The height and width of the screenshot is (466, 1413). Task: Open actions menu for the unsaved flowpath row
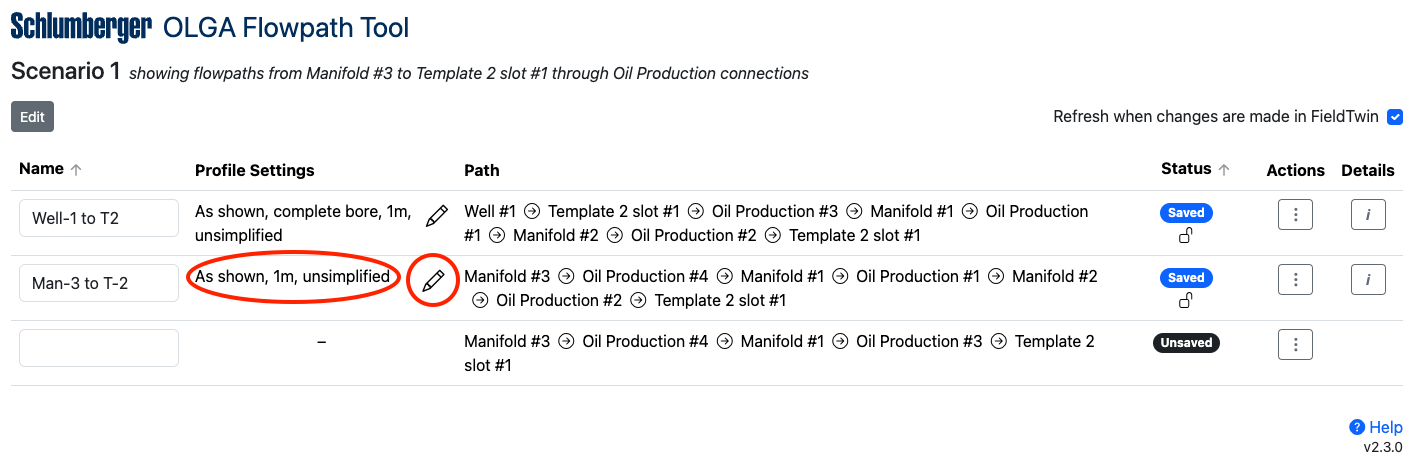coord(1295,345)
